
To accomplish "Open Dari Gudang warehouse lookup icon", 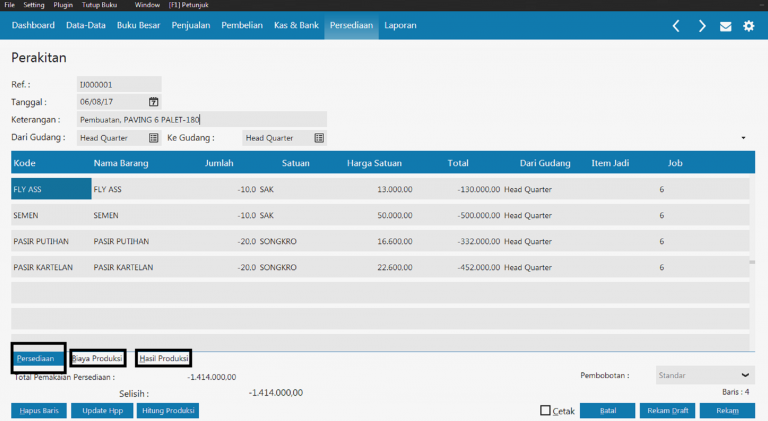I will (154, 138).
